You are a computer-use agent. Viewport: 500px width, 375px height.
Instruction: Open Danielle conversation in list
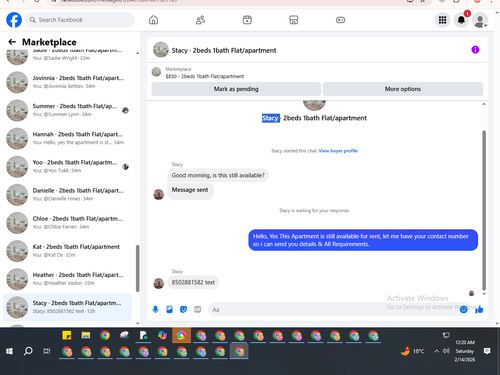pos(67,195)
